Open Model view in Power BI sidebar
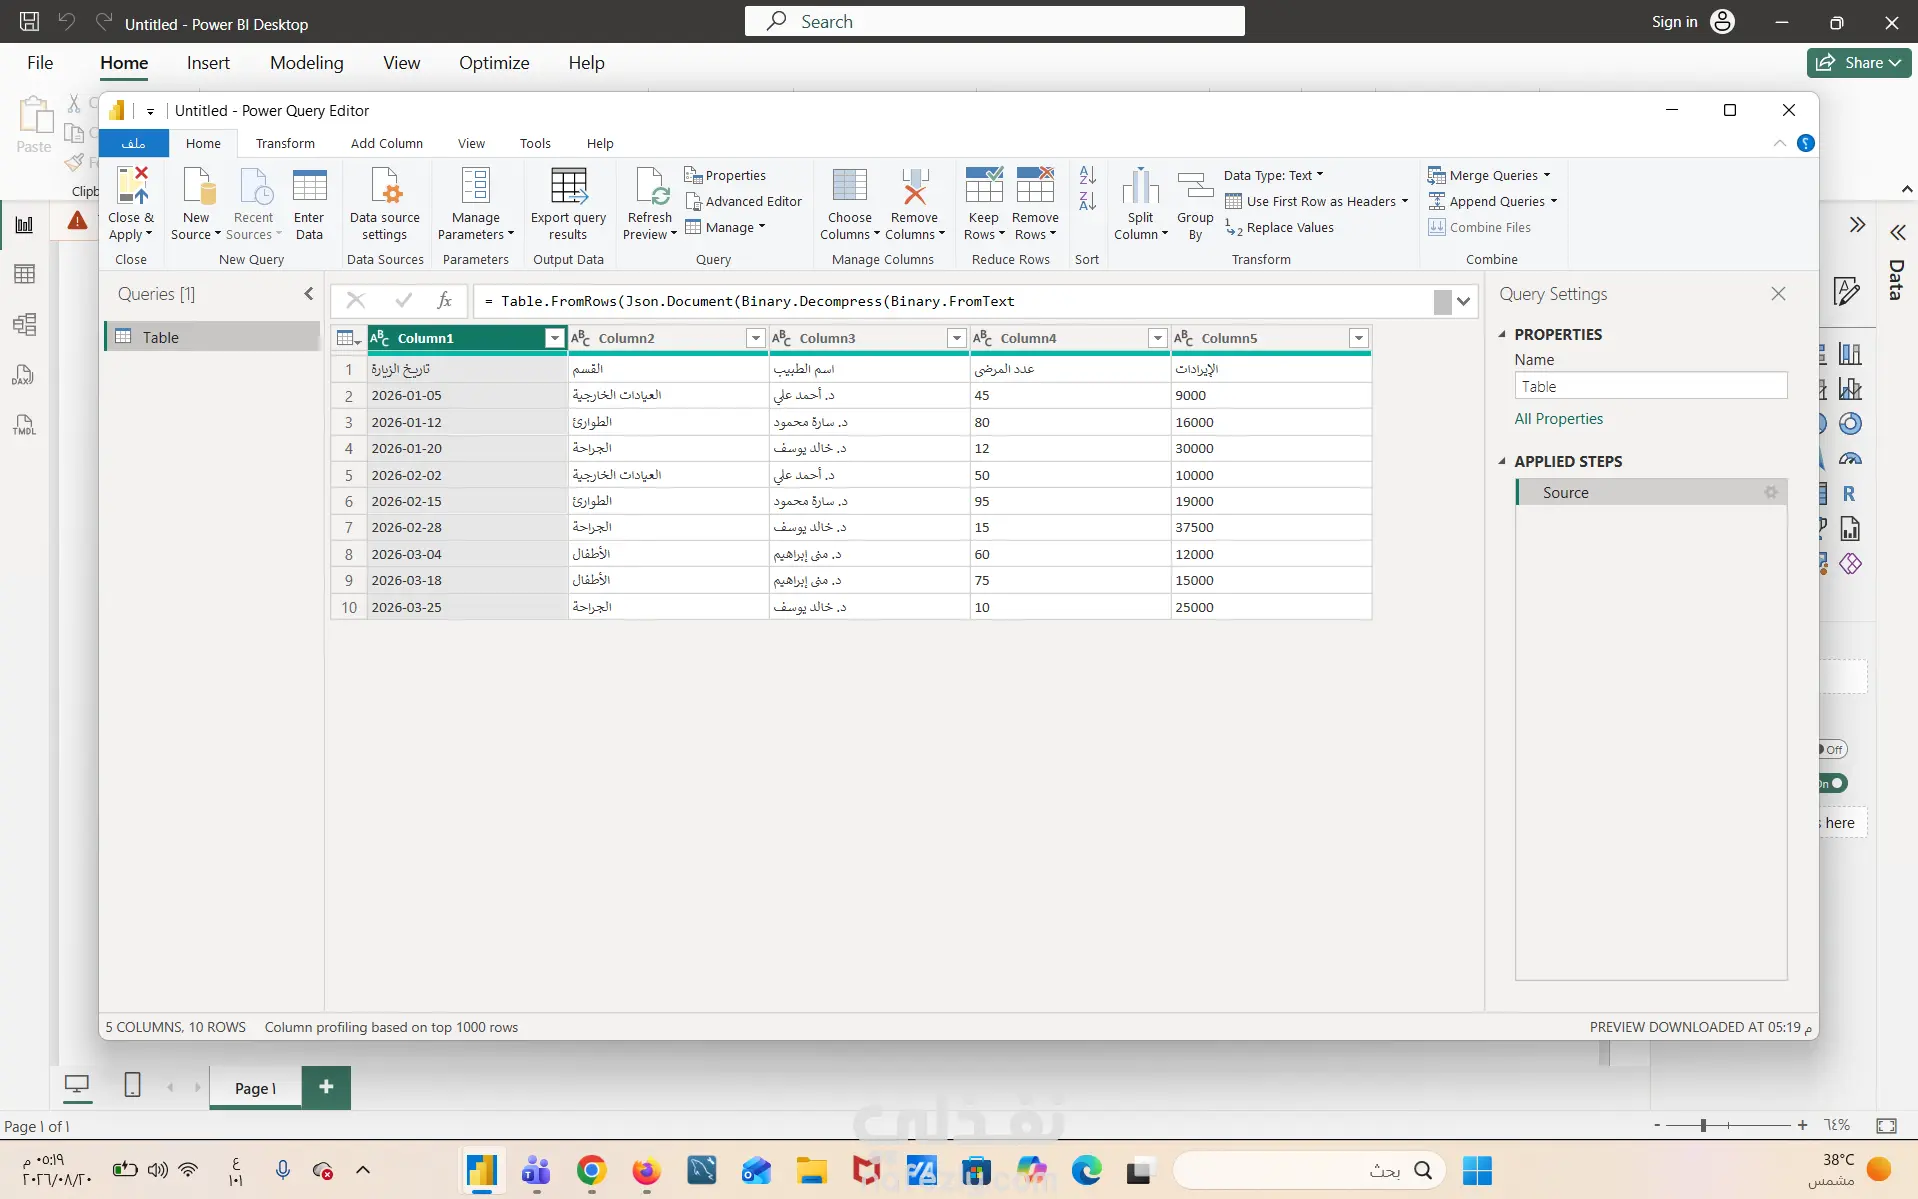 click(24, 324)
